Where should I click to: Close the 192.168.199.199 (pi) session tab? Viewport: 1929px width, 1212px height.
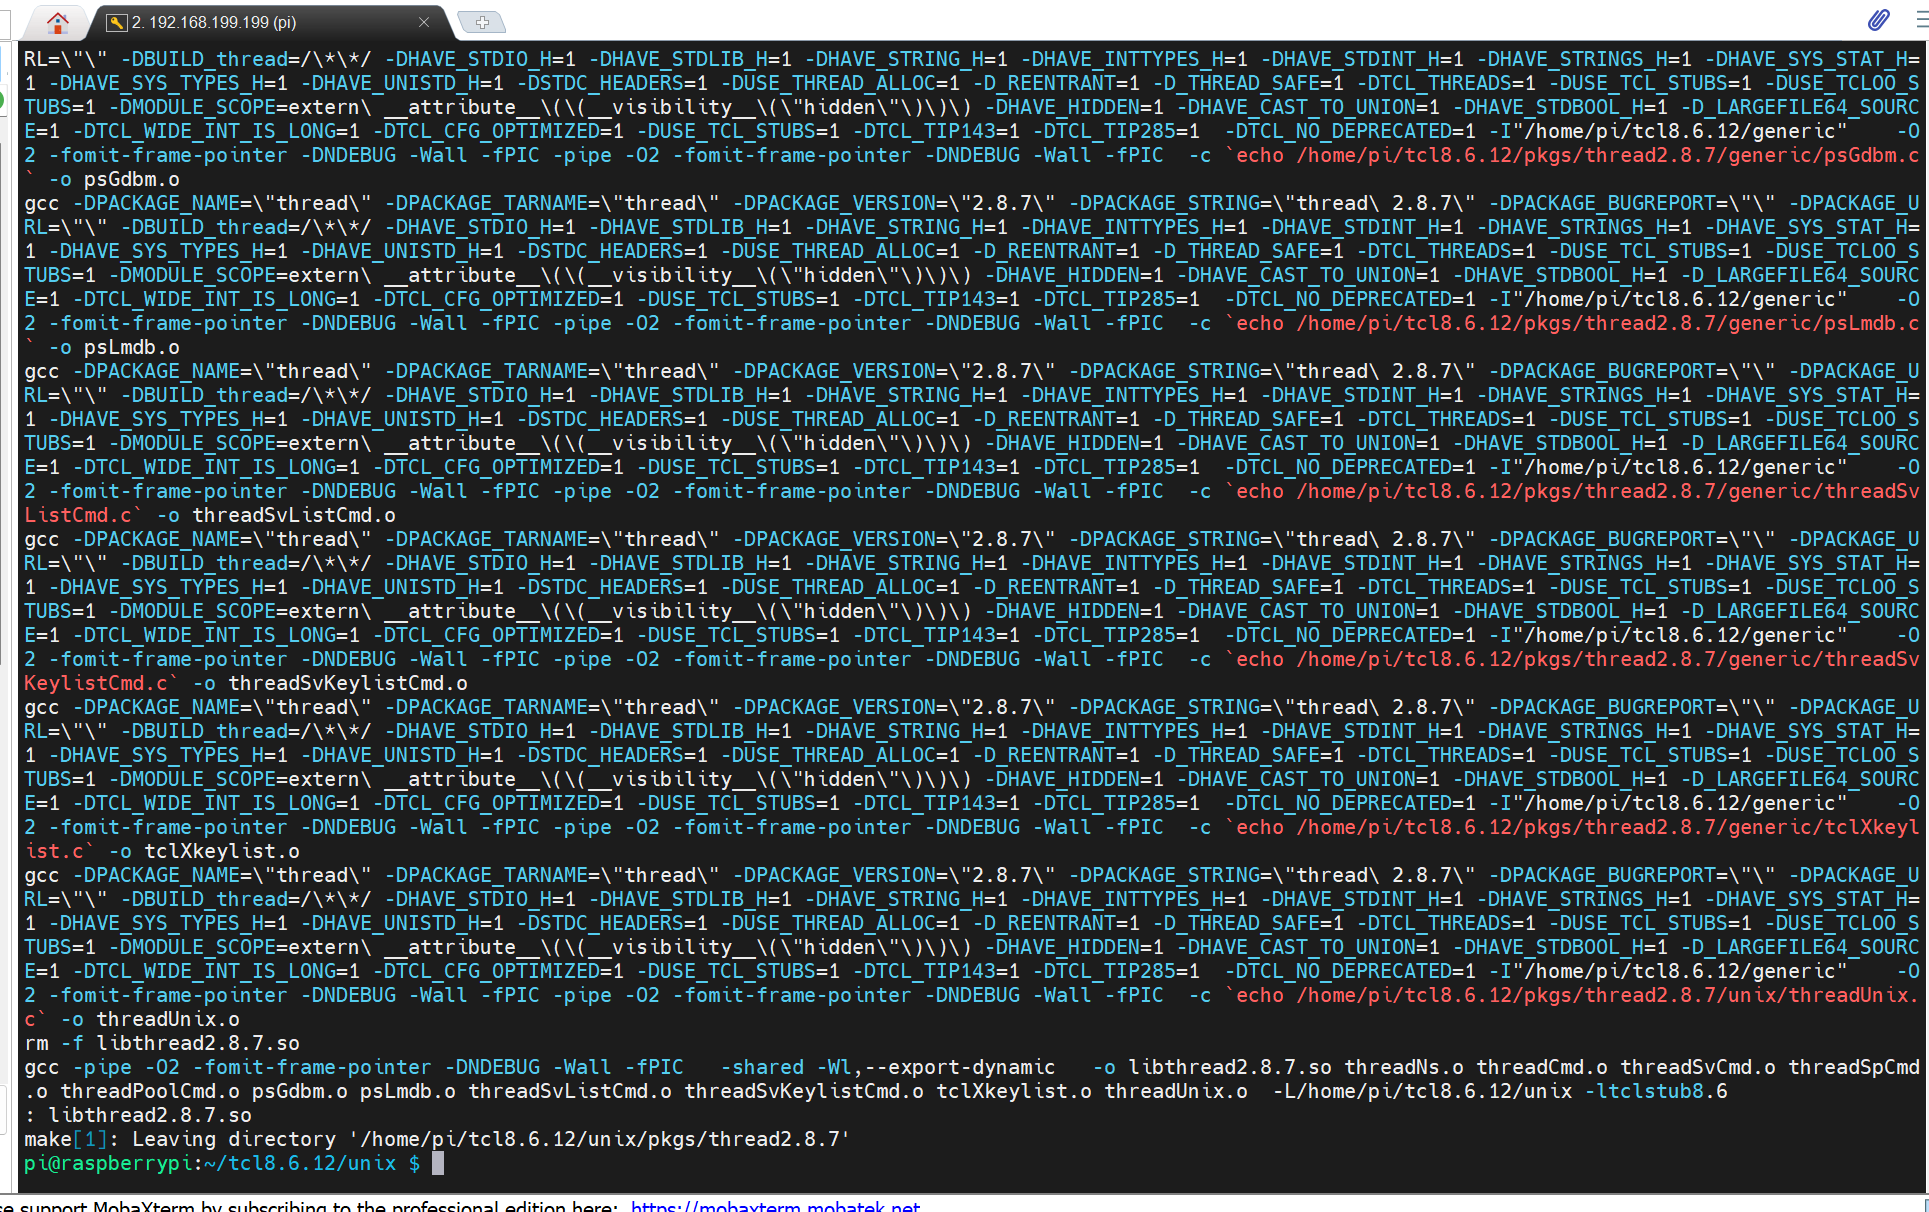tap(424, 22)
